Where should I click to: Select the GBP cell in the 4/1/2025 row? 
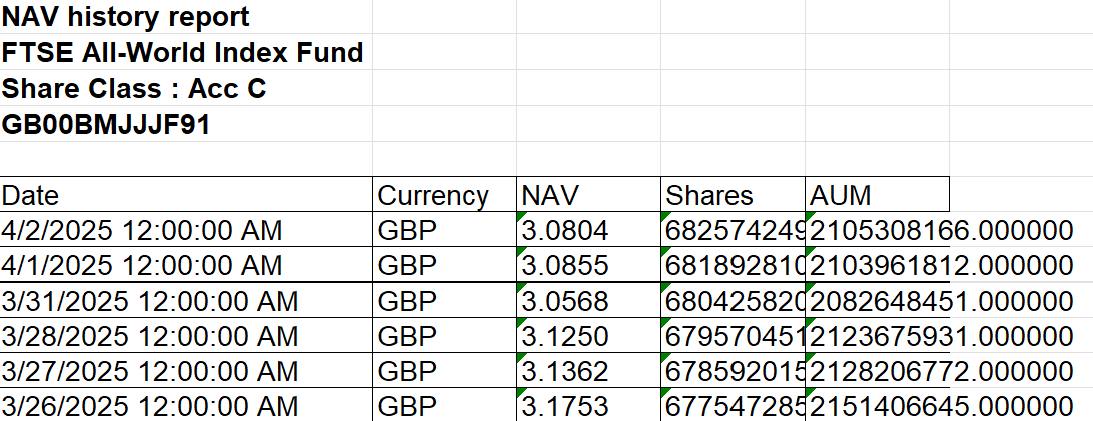[445, 265]
